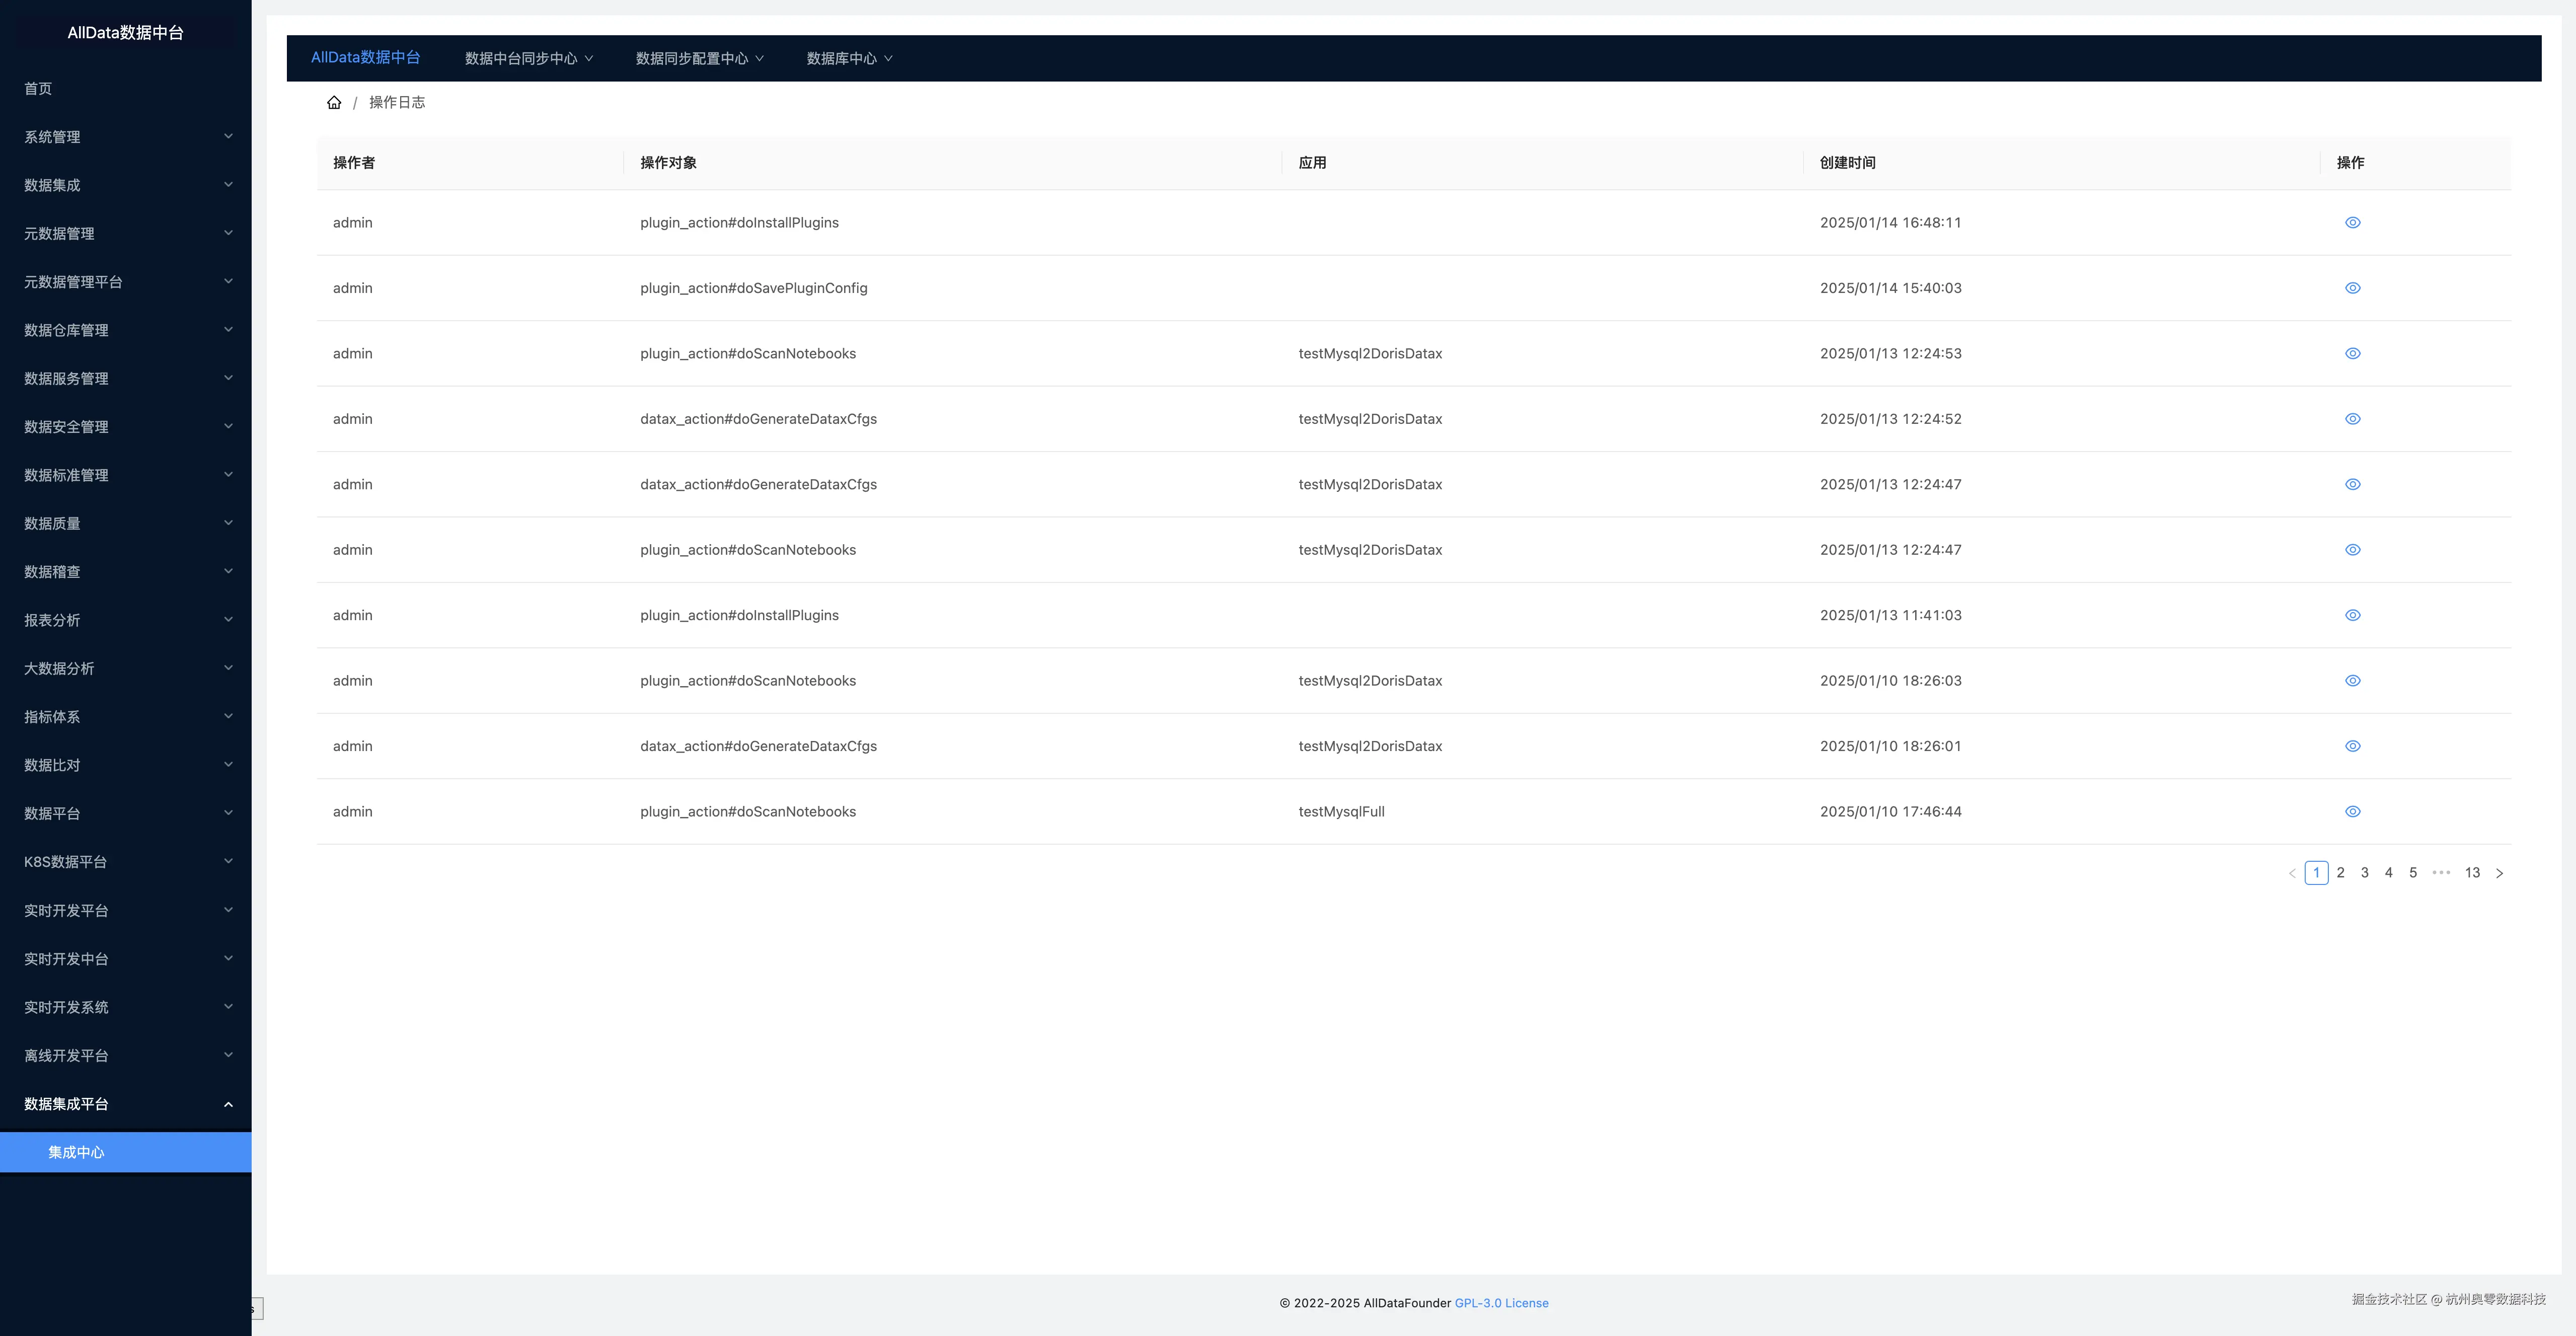Go to next page arrow in pagination
The image size is (2576, 1336).
pyautogui.click(x=2499, y=873)
